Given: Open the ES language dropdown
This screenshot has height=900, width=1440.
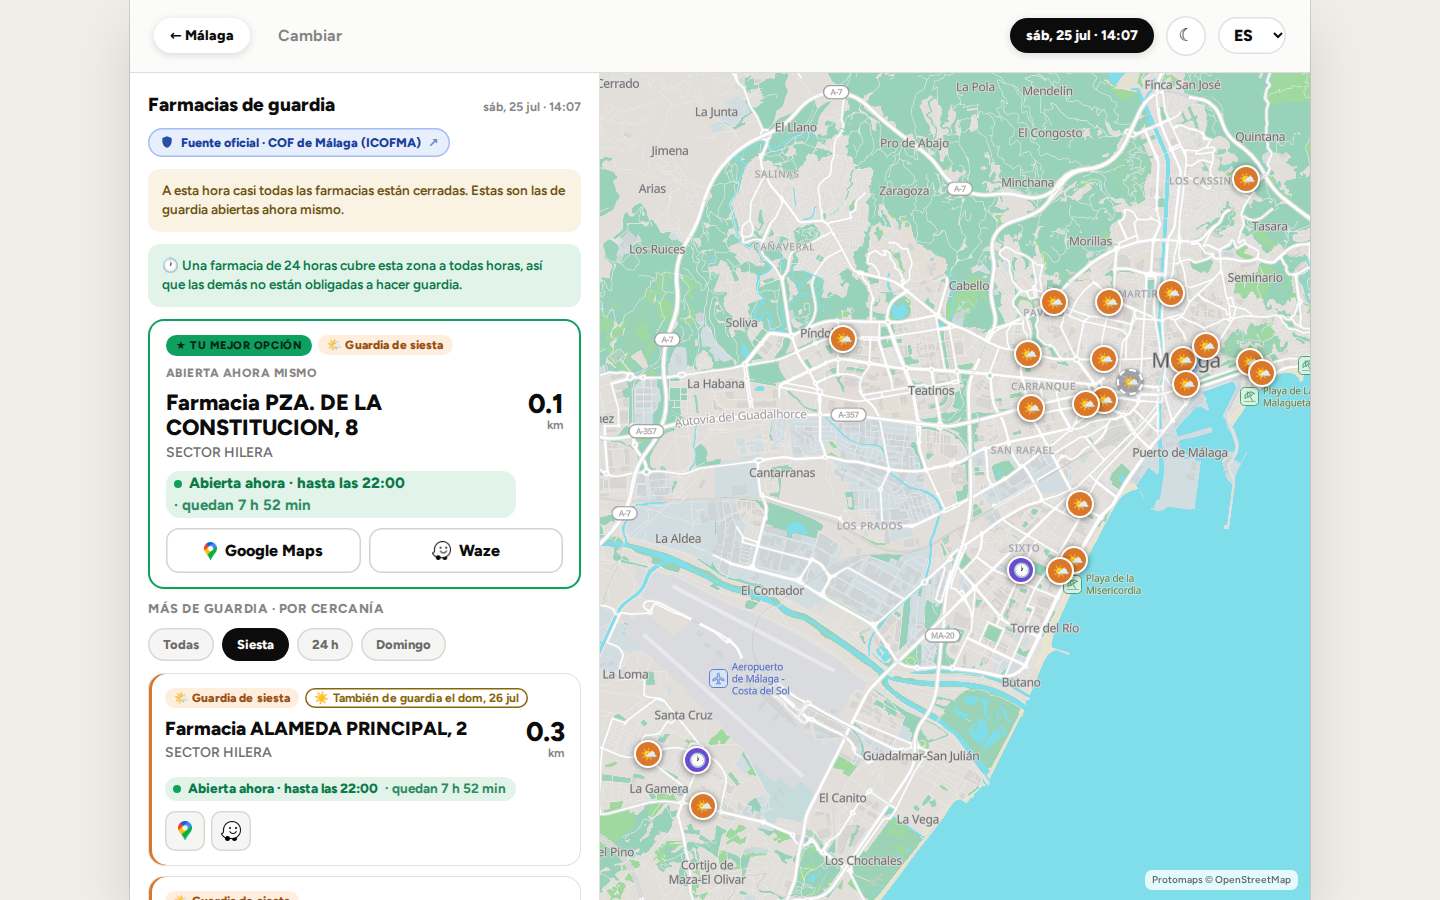Looking at the screenshot, I should [1252, 36].
